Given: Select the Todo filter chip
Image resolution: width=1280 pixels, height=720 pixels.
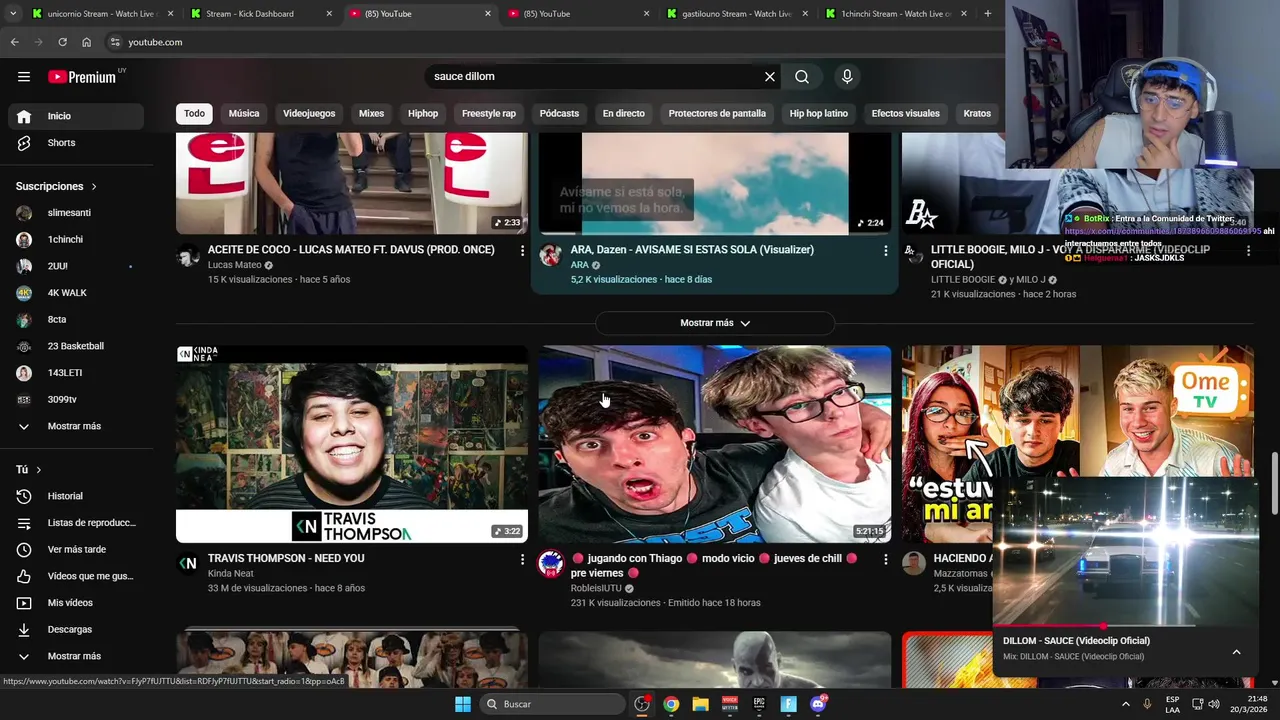Looking at the screenshot, I should (194, 113).
